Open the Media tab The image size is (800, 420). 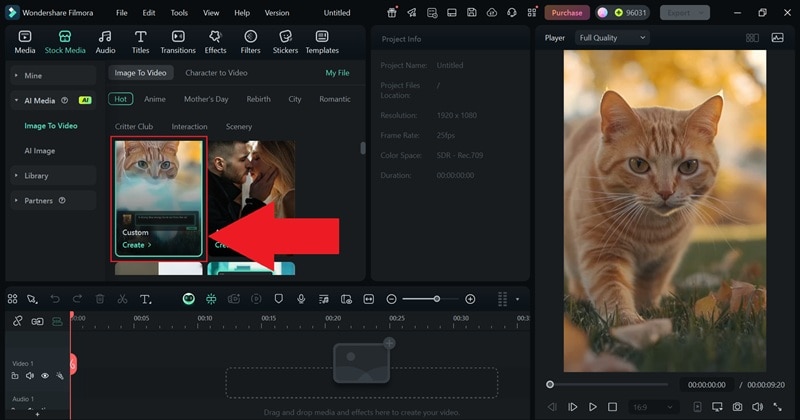24,42
